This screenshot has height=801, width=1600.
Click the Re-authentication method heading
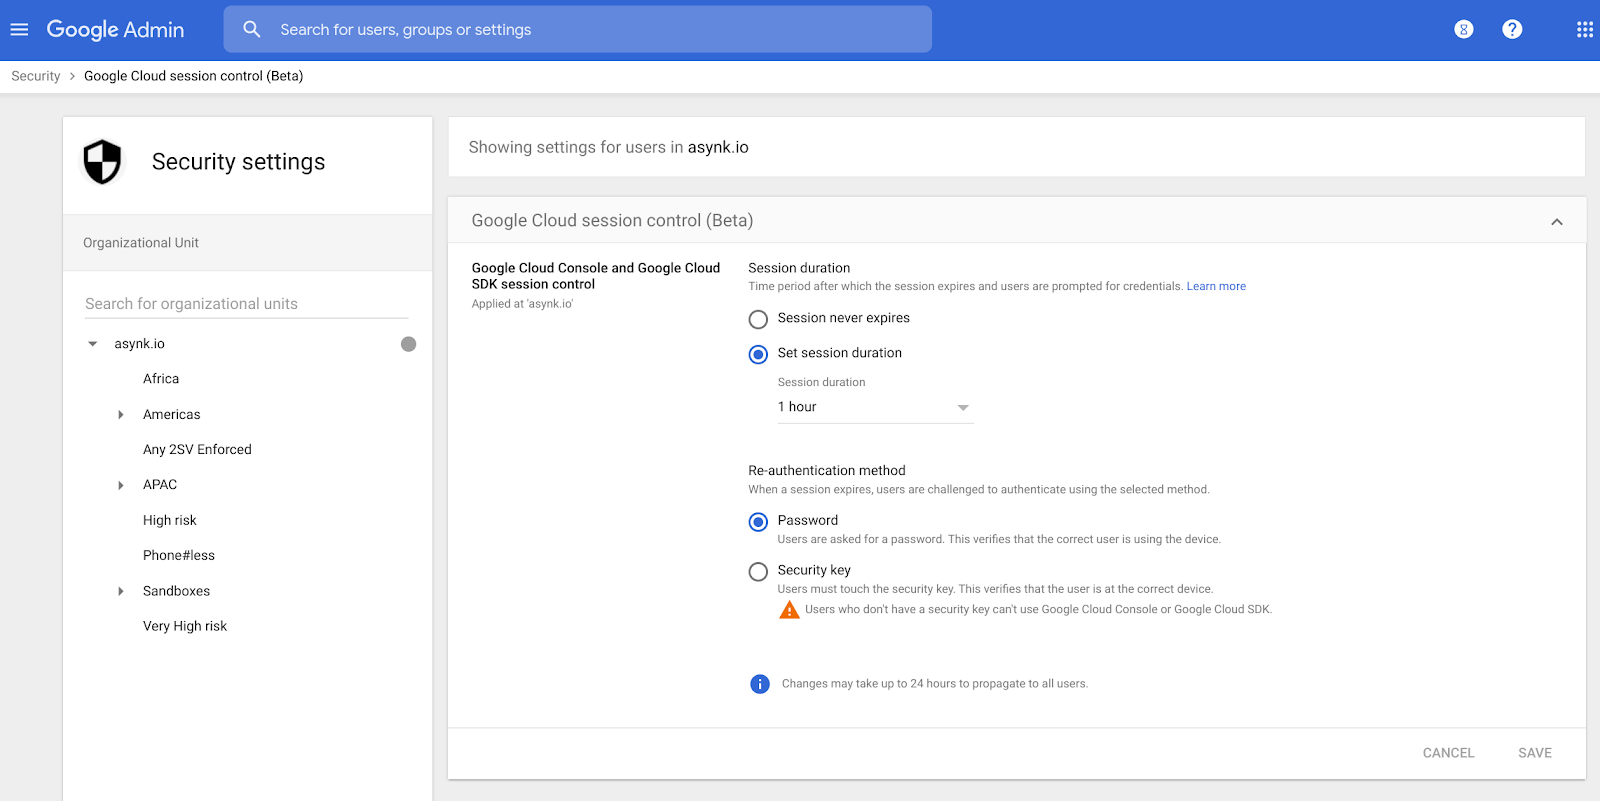tap(827, 471)
